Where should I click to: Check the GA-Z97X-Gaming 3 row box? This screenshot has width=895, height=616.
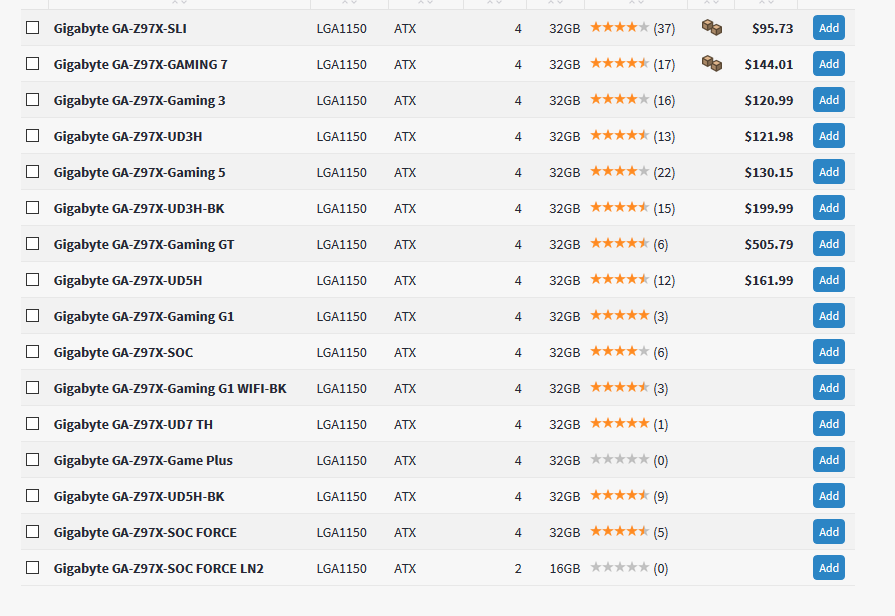click(33, 99)
